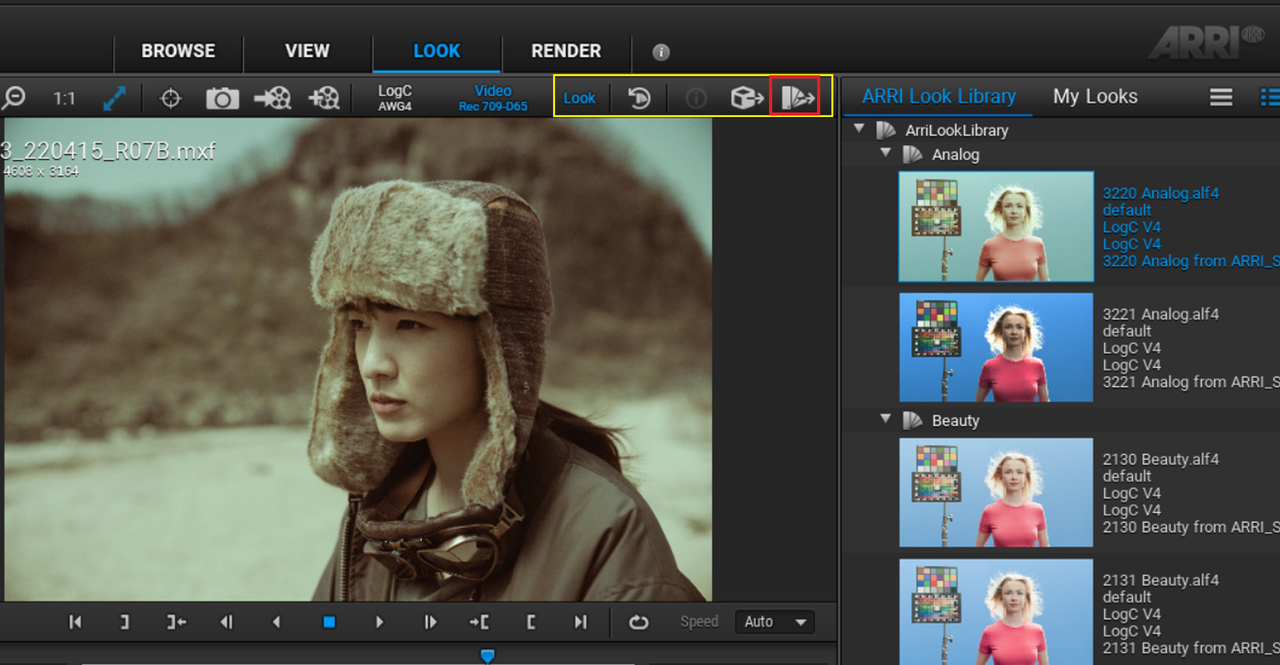Image resolution: width=1280 pixels, height=665 pixels.
Task: Jump to the last frame of the clip
Action: coord(581,622)
